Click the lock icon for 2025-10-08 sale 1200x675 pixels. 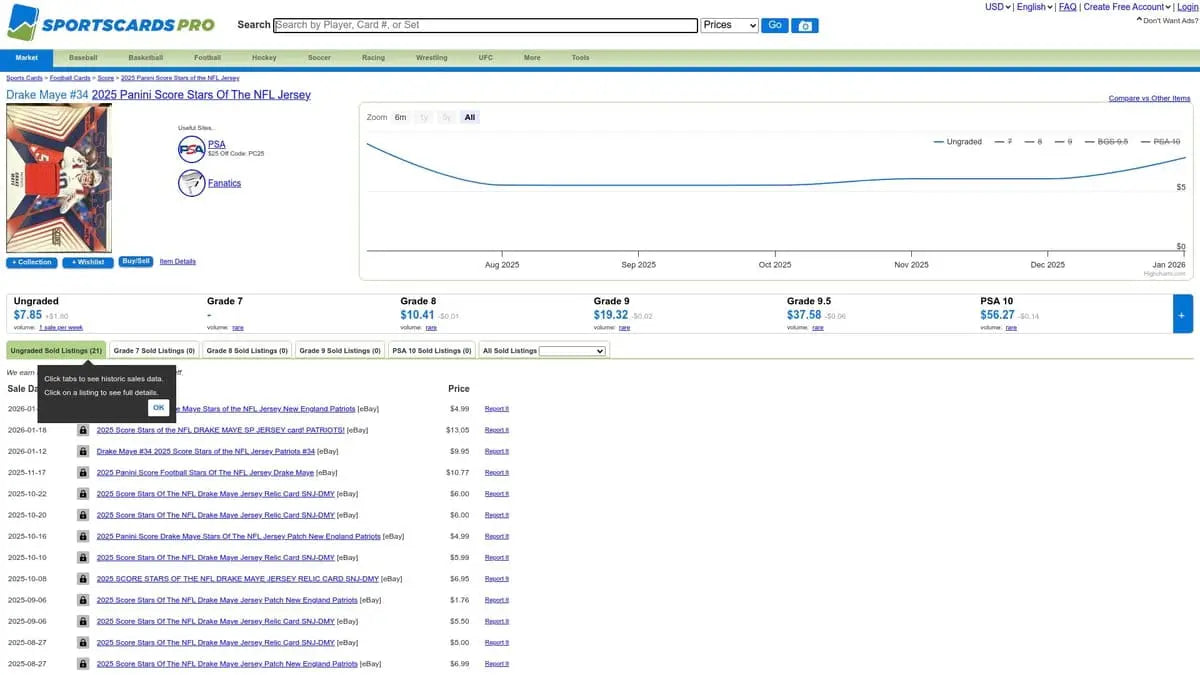(x=83, y=579)
